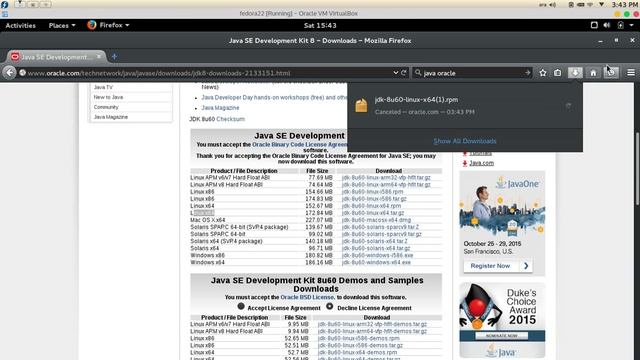Viewport: 640px width, 360px height.
Task: Click the JavaOne Register Now button
Action: point(498,266)
